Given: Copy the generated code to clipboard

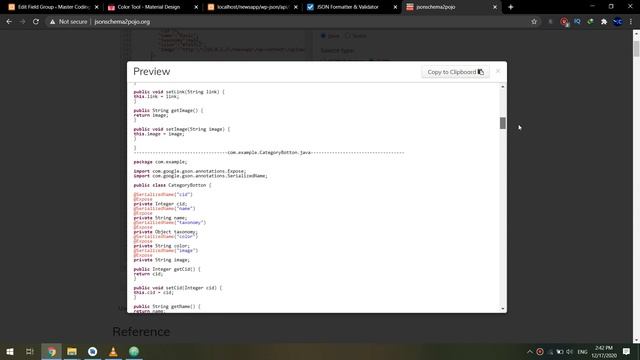Looking at the screenshot, I should coord(456,72).
